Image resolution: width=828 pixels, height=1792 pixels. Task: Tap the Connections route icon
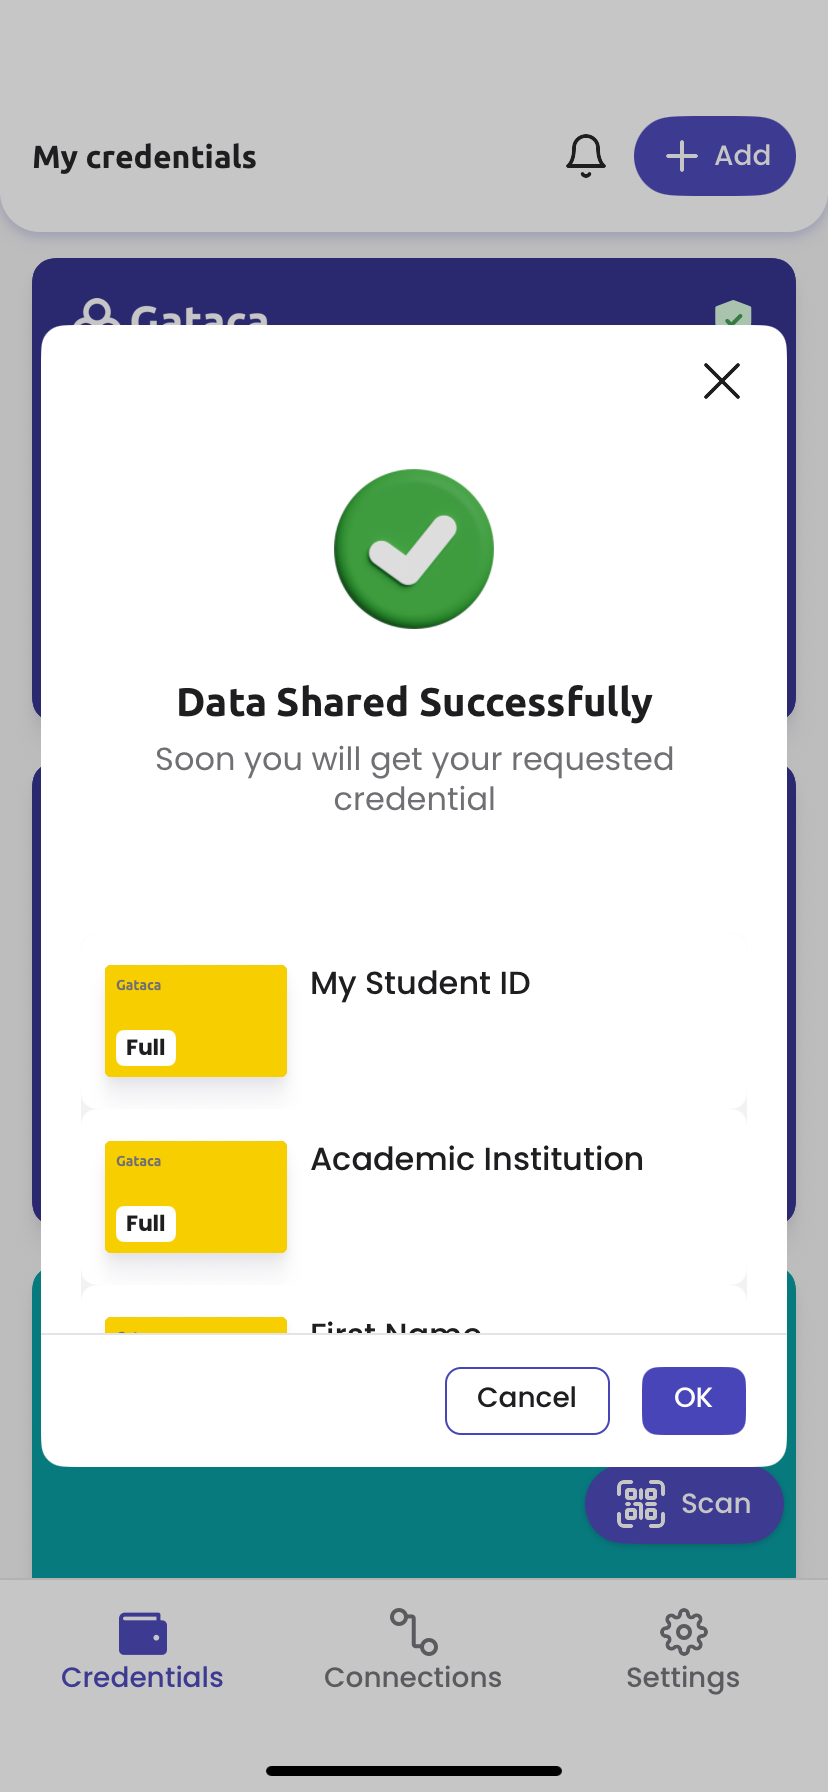tap(413, 1631)
